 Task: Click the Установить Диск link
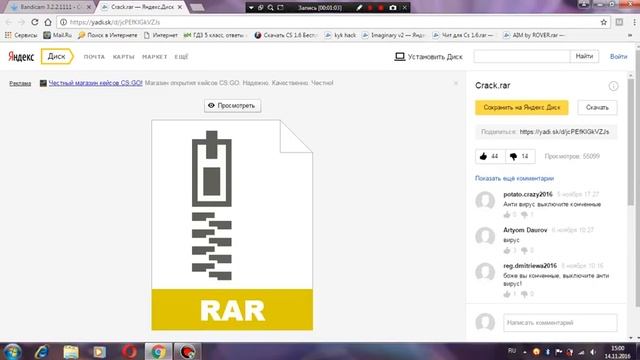pos(429,57)
